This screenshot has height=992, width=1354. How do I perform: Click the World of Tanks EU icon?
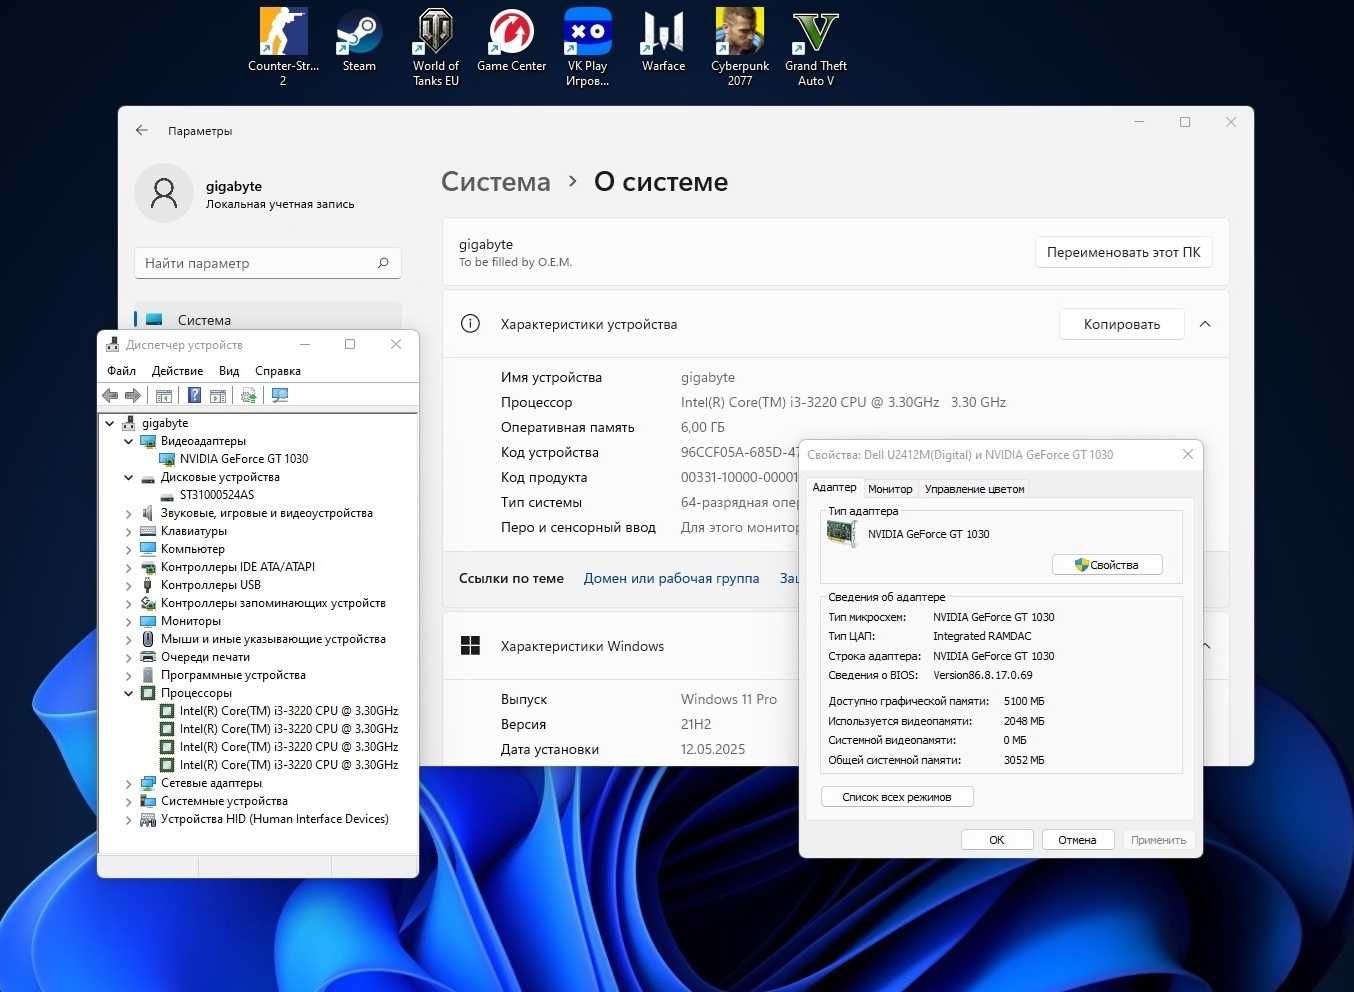point(435,47)
